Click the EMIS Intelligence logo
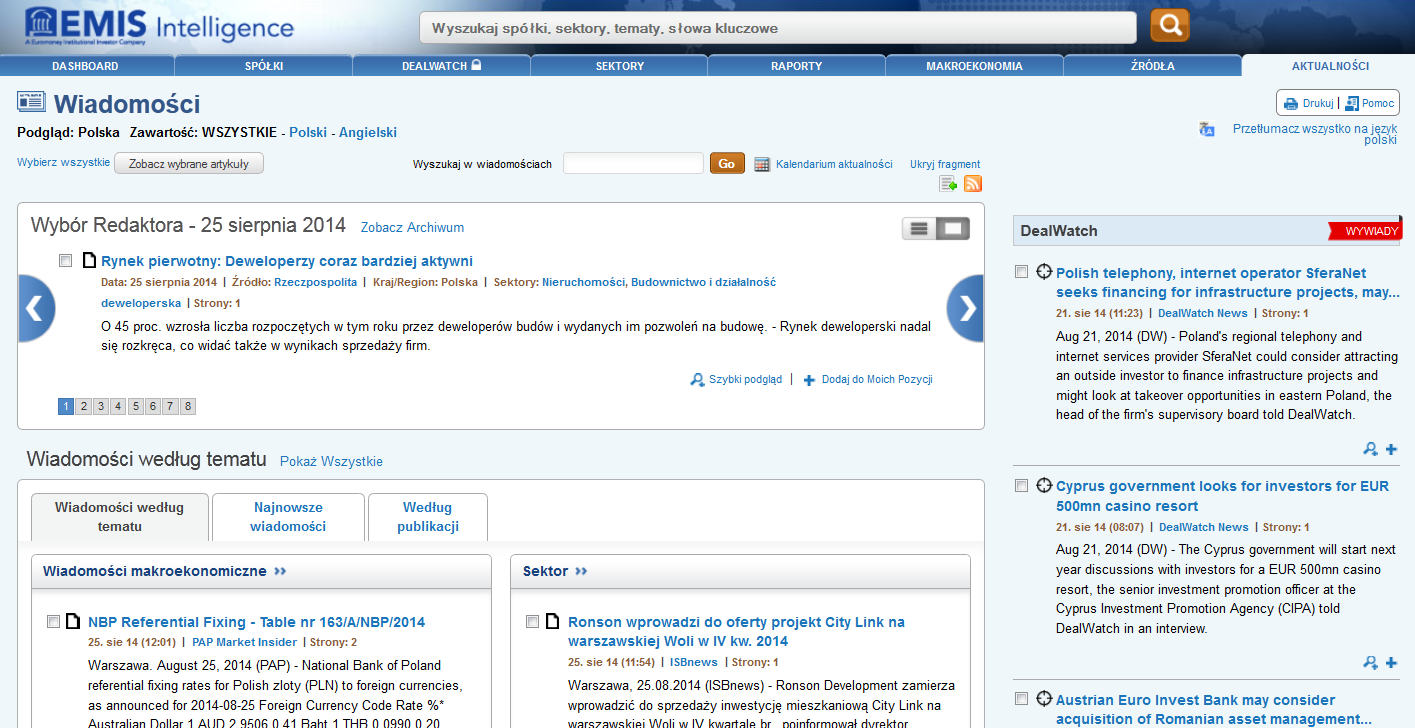The height and width of the screenshot is (728, 1415). 159,26
